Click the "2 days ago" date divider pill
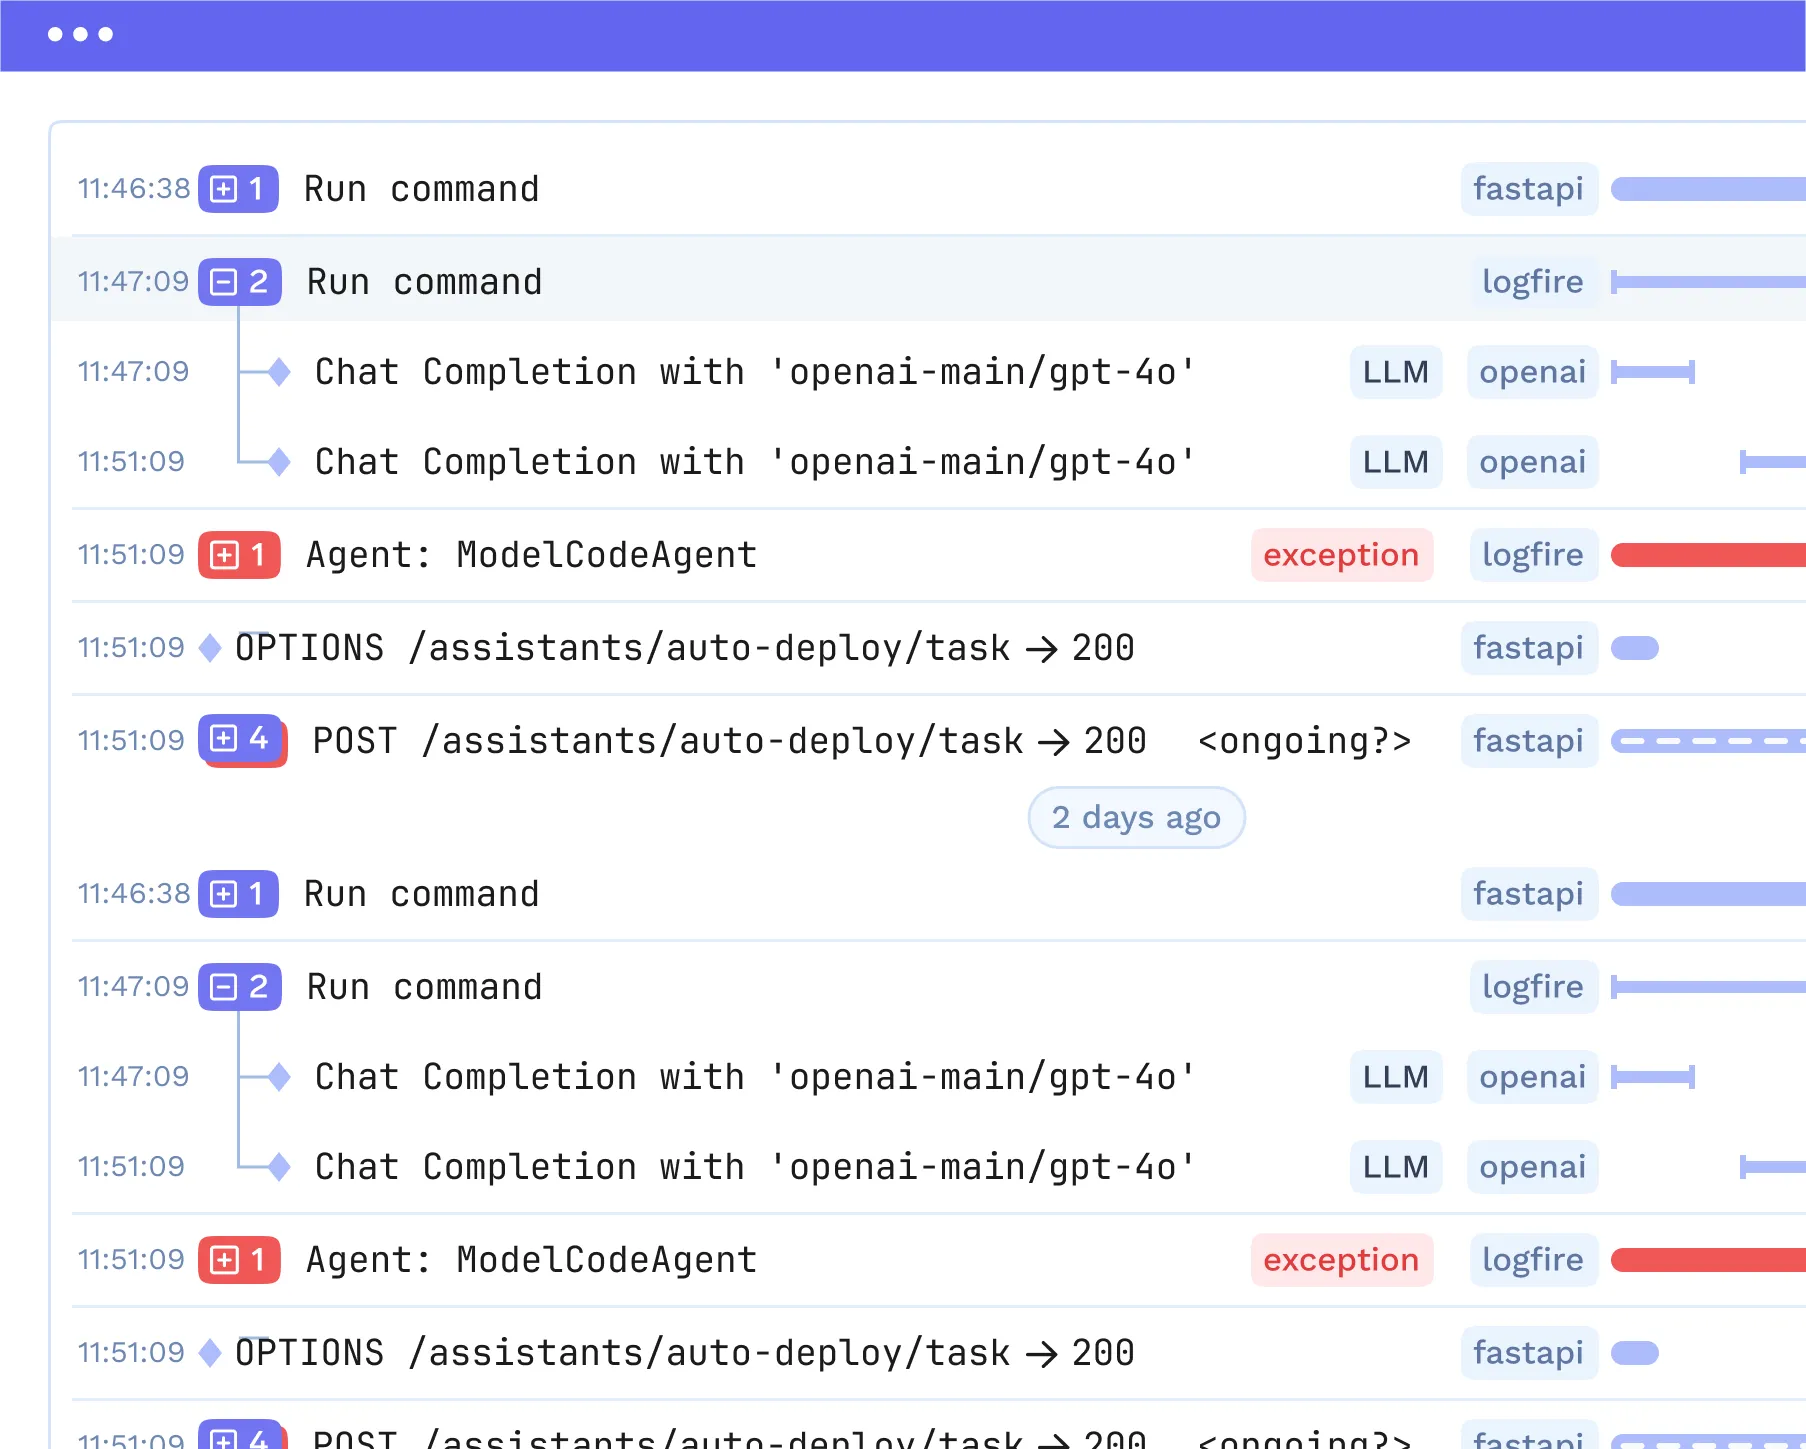Screen dimensions: 1806x1449 (x=1136, y=817)
